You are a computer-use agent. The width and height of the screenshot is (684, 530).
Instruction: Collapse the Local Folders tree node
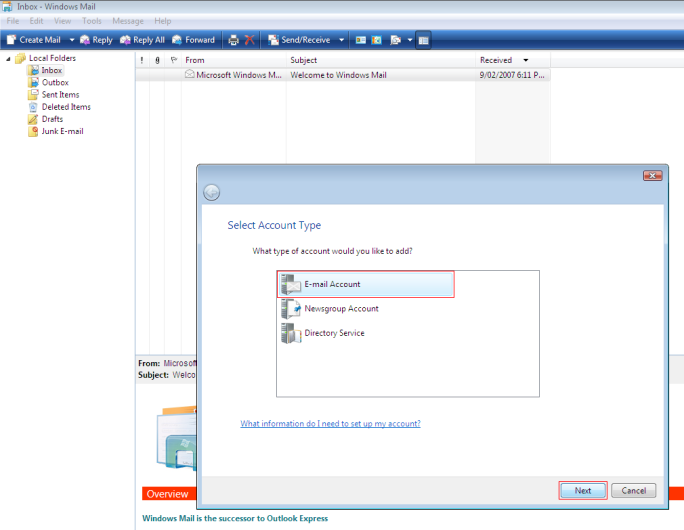[x=8, y=58]
